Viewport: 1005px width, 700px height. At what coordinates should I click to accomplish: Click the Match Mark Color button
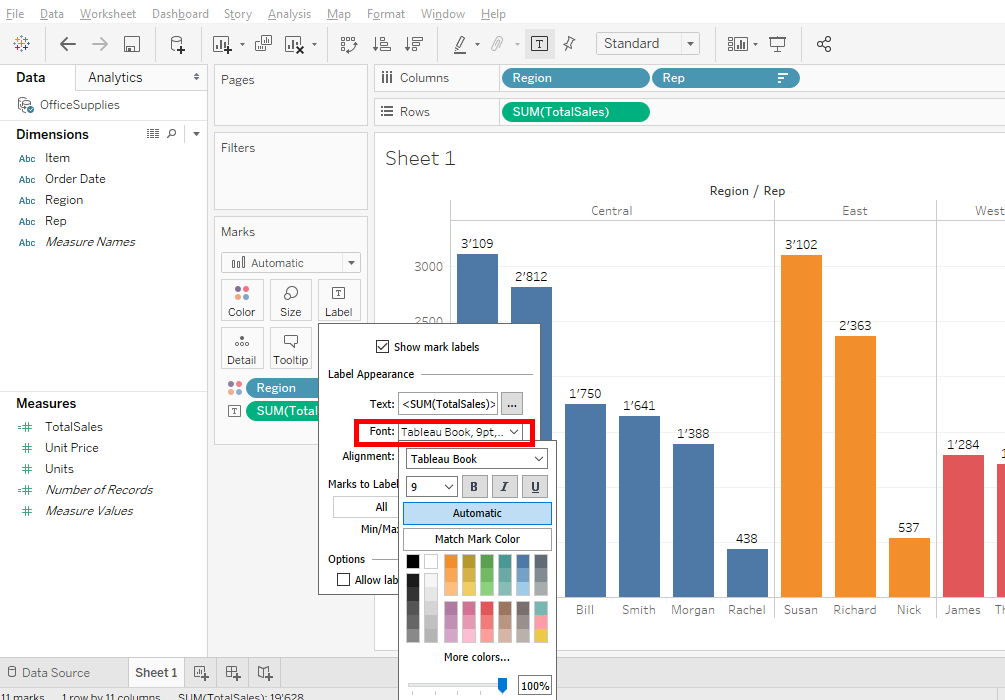(x=477, y=539)
